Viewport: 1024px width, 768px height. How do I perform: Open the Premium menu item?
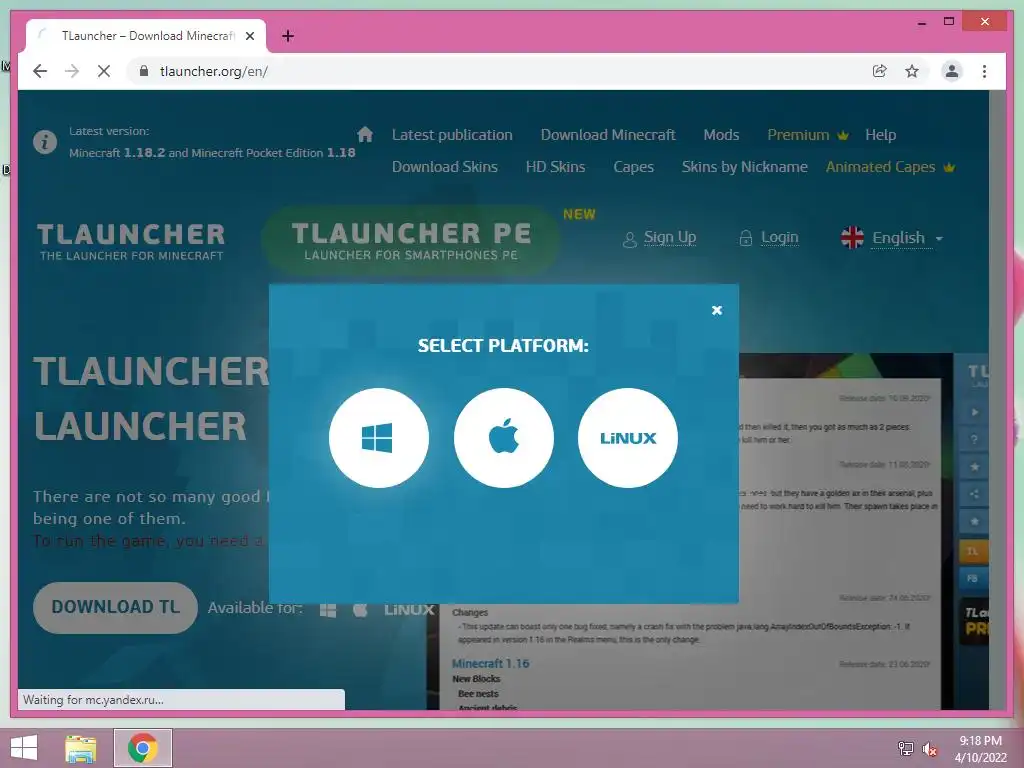(x=808, y=135)
